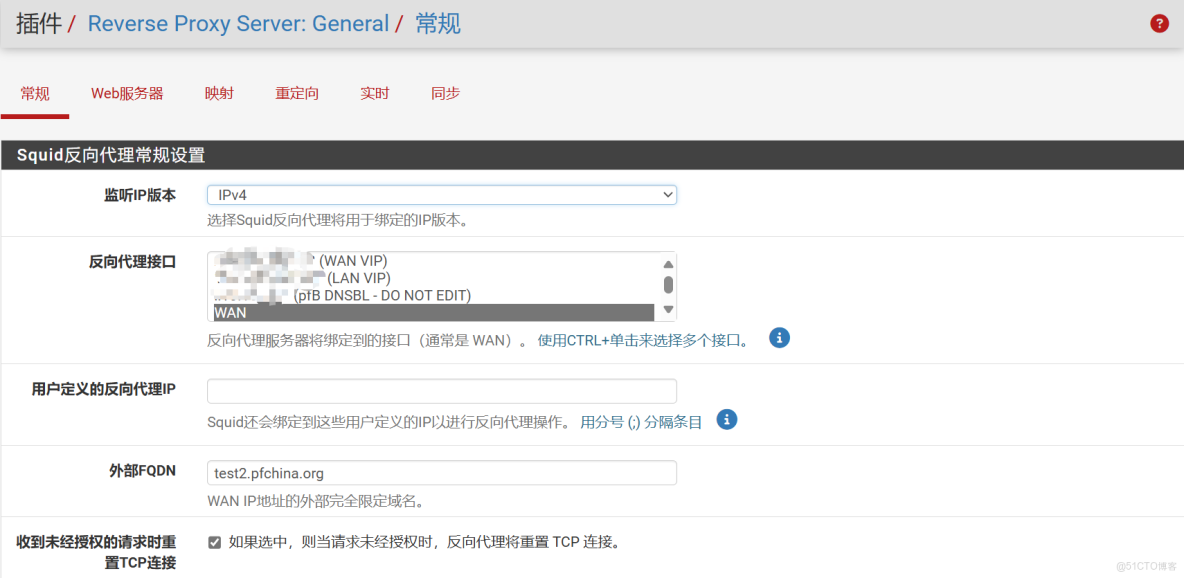Click the Reverse Proxy Server: General breadcrumb link
Image resolution: width=1184 pixels, height=578 pixels.
point(238,23)
